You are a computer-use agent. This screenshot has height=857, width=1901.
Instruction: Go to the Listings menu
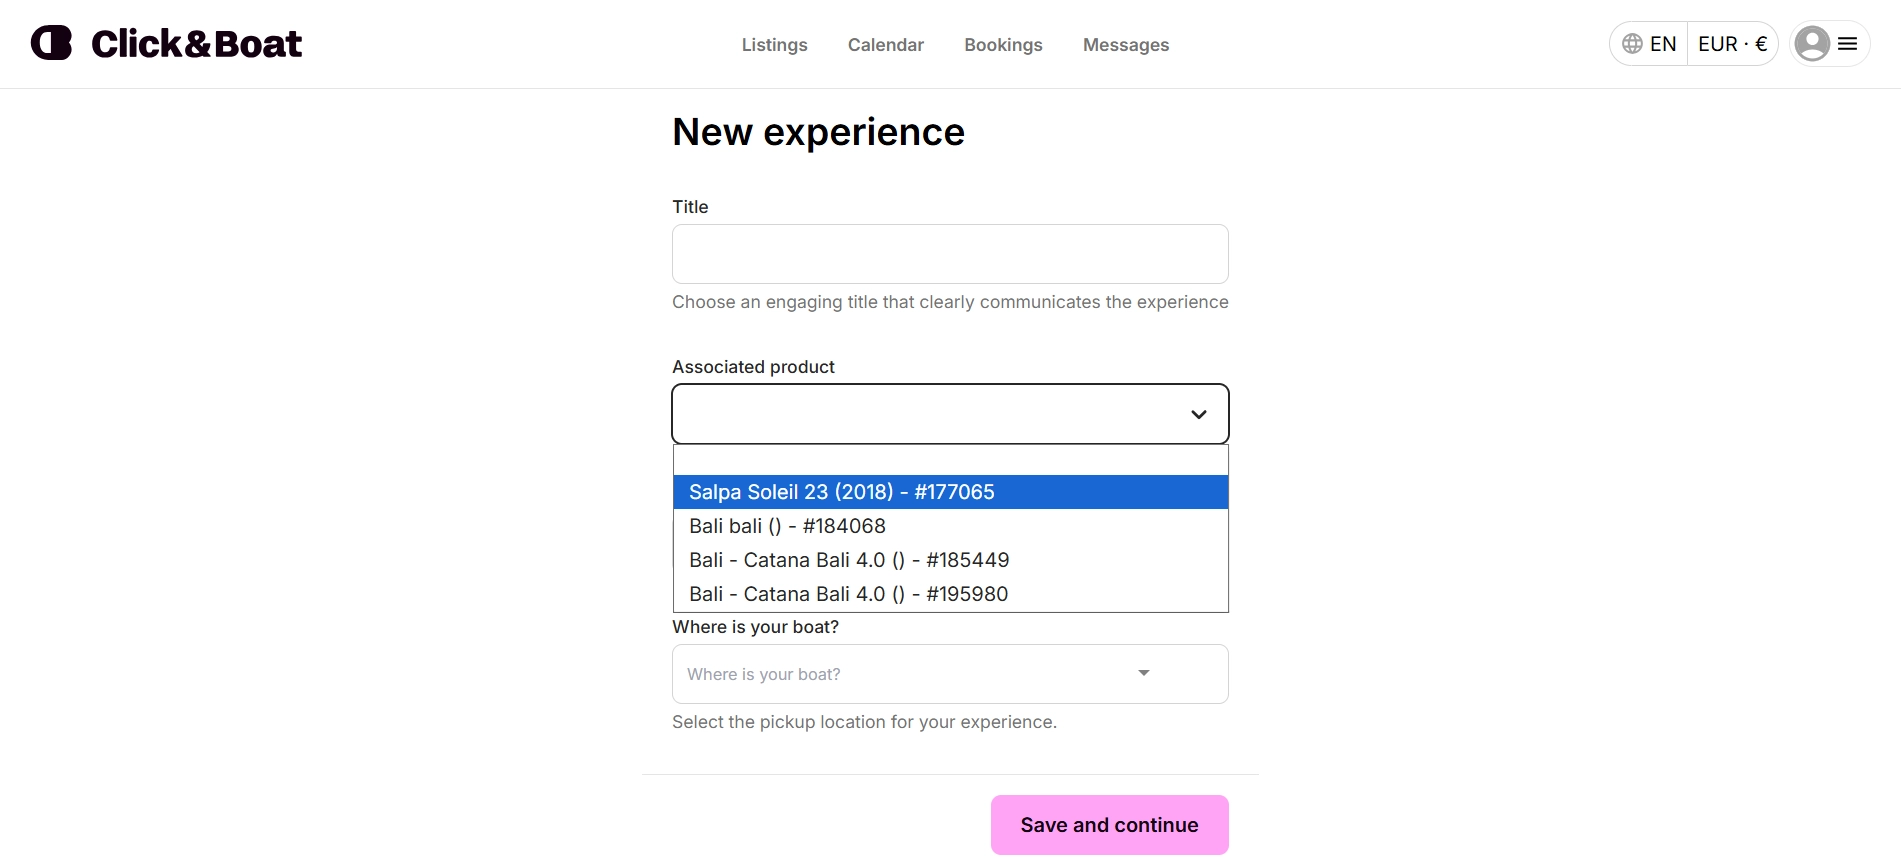(774, 45)
